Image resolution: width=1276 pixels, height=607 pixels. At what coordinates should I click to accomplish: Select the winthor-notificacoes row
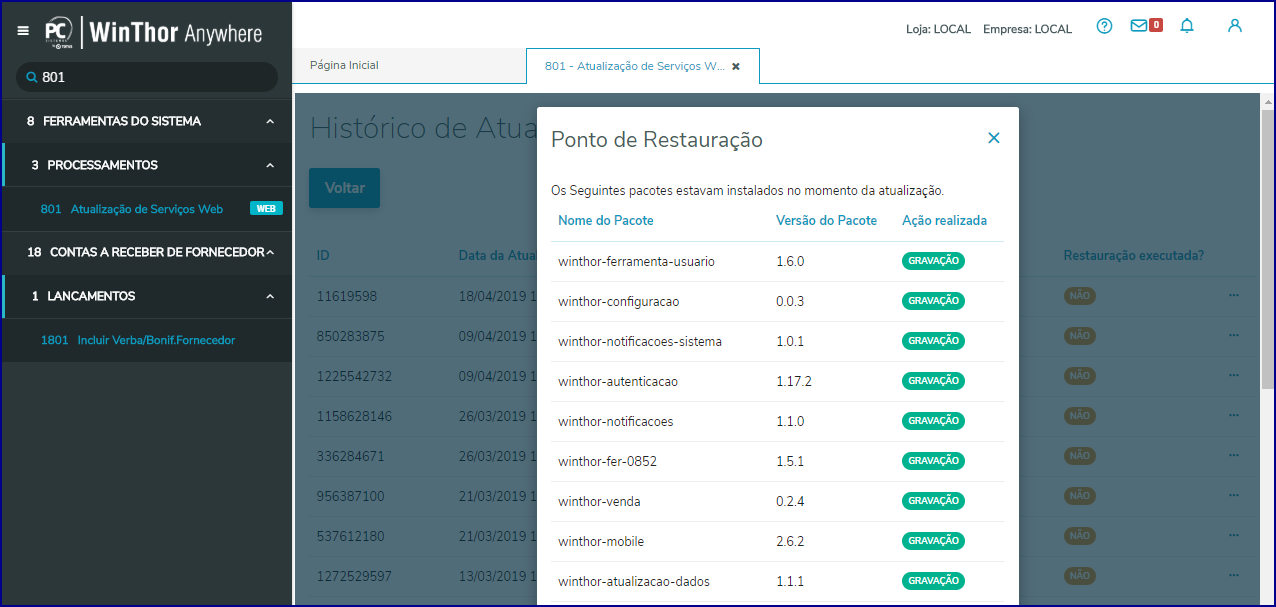(777, 421)
